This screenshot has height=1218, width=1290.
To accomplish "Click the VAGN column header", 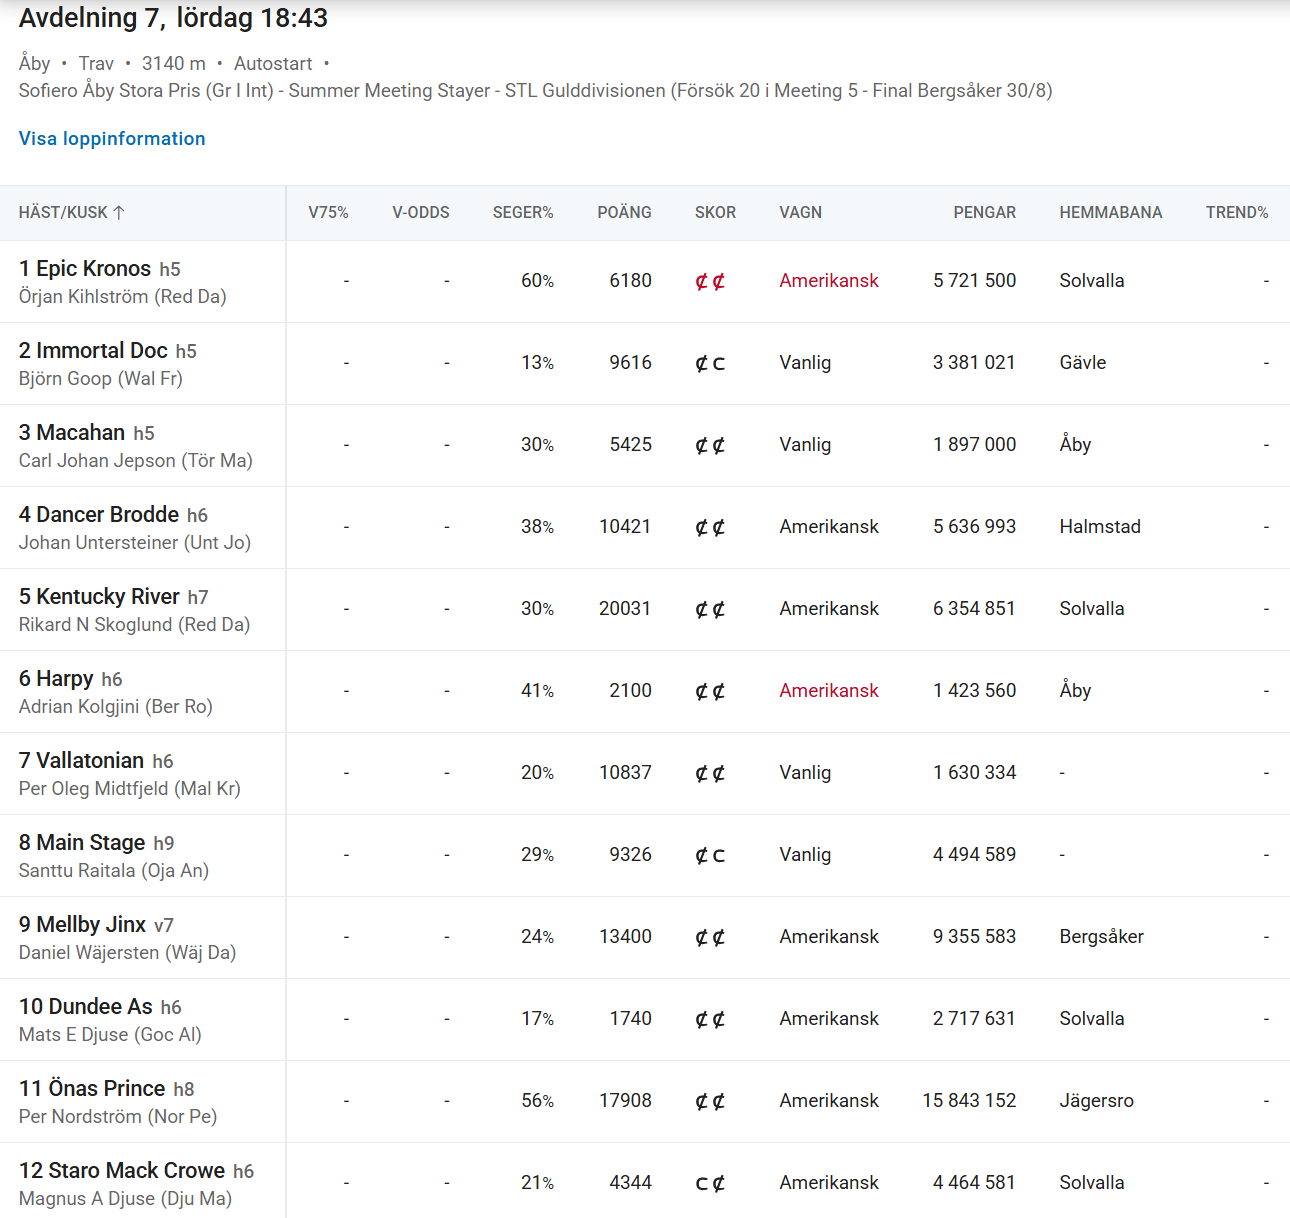I will 801,212.
